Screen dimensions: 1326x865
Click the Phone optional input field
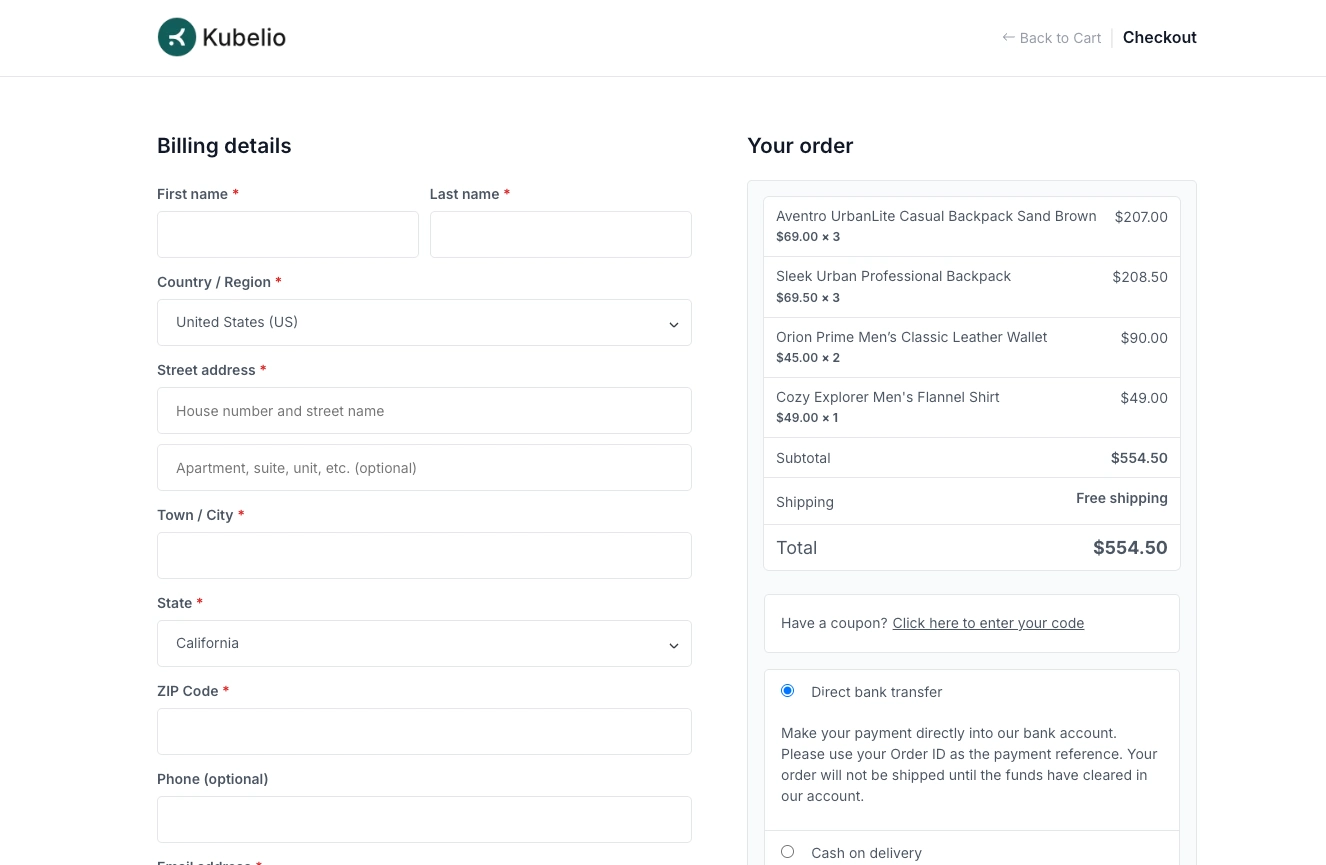pyautogui.click(x=424, y=819)
